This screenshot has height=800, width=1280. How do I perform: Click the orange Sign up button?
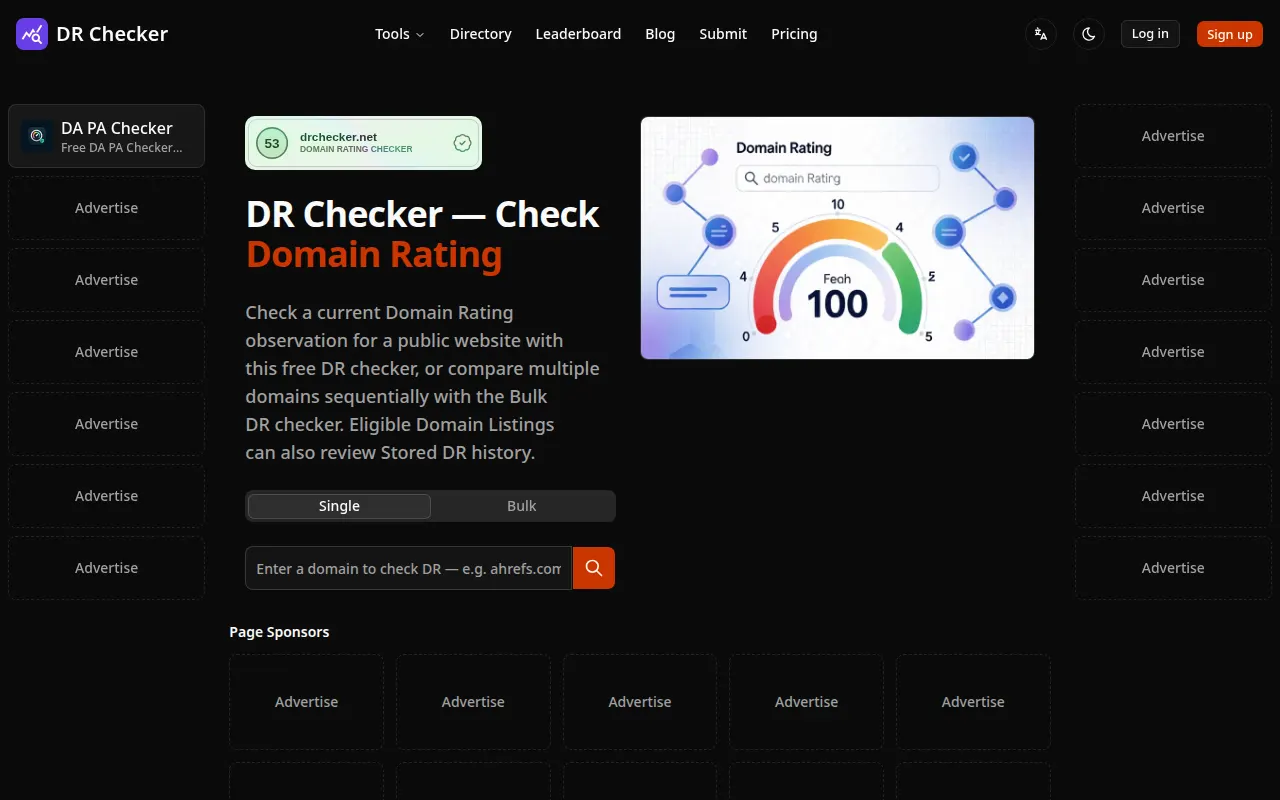(1230, 34)
